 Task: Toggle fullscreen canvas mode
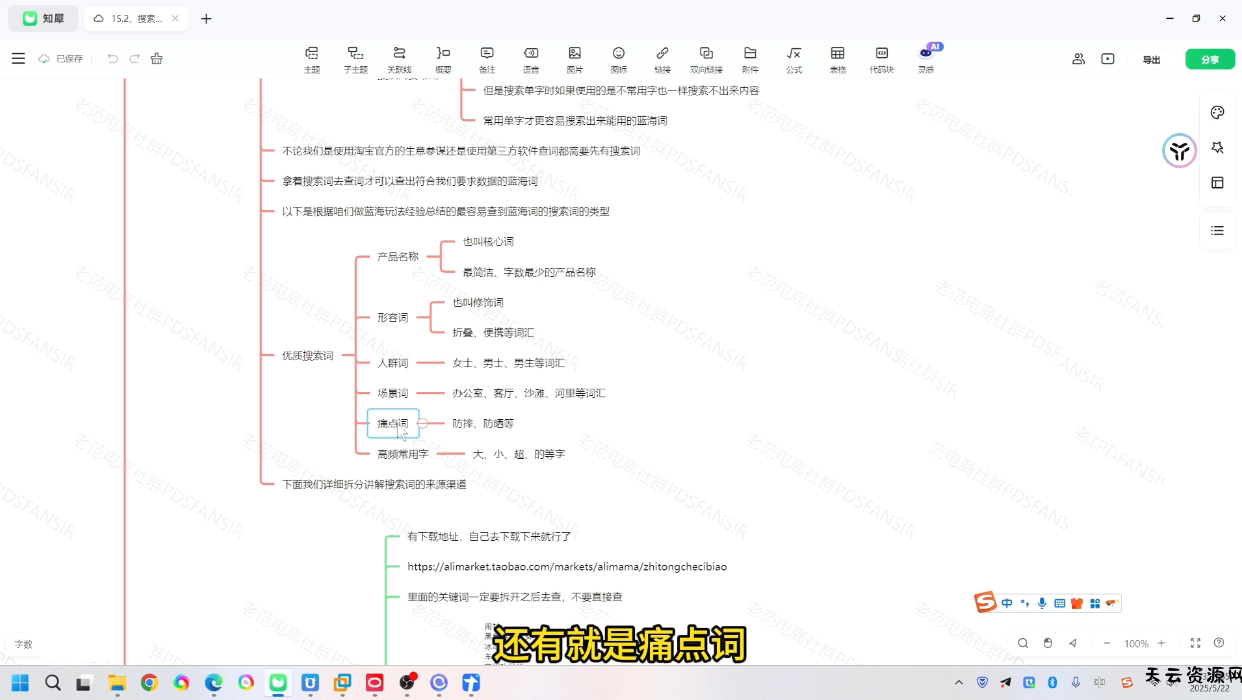1195,643
